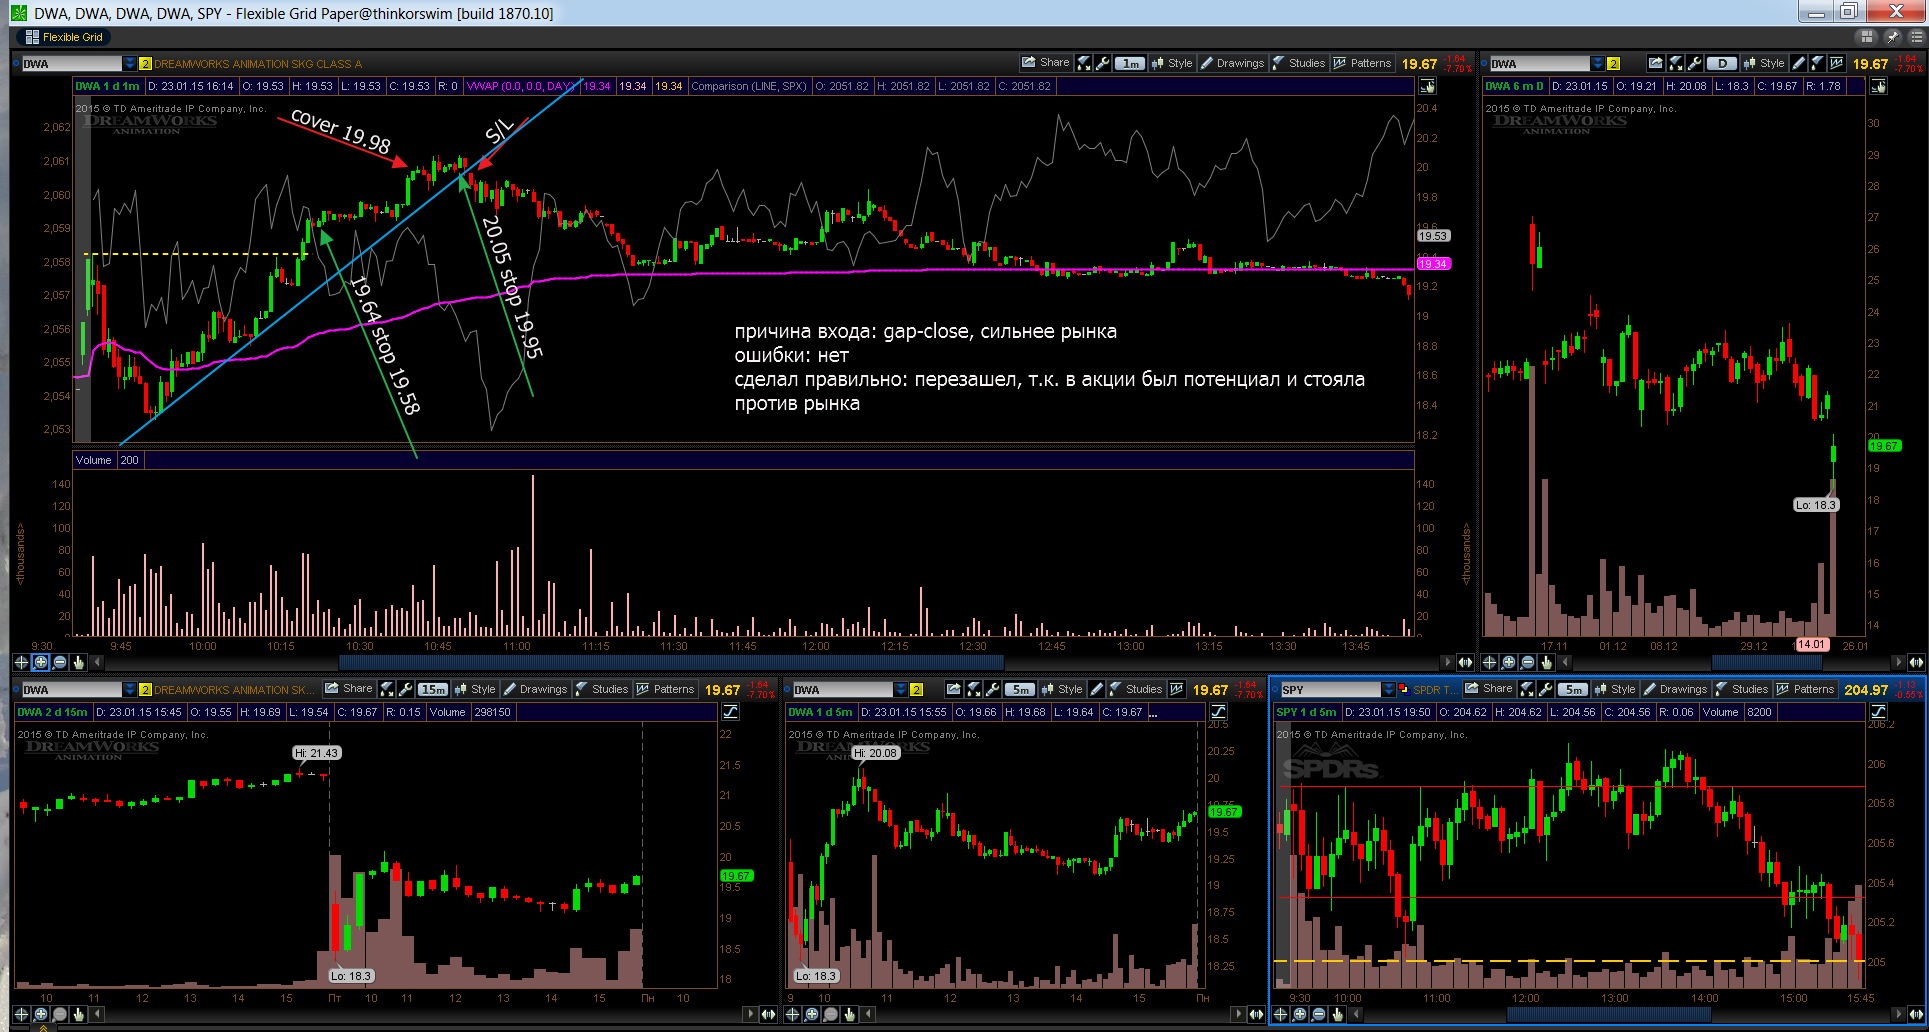The width and height of the screenshot is (1929, 1032).
Task: Click Share in DWA 15m chart
Action: point(348,689)
